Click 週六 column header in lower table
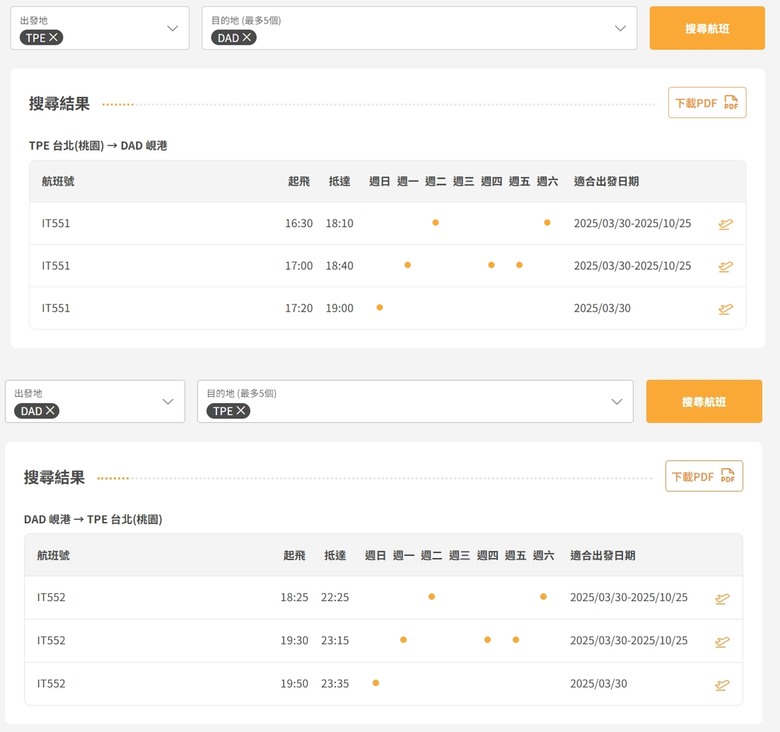780x732 pixels. click(x=543, y=555)
